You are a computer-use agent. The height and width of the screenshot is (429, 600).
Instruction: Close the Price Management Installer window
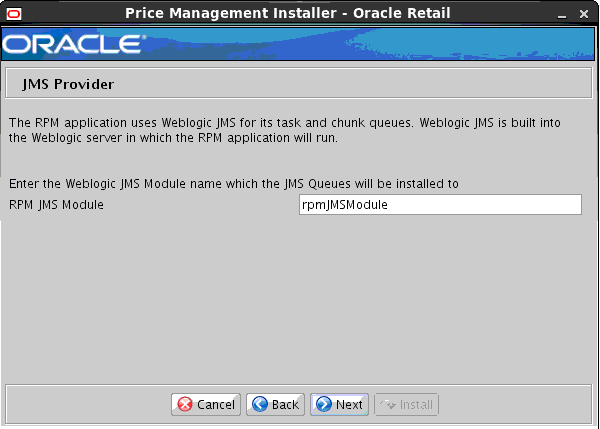[584, 14]
